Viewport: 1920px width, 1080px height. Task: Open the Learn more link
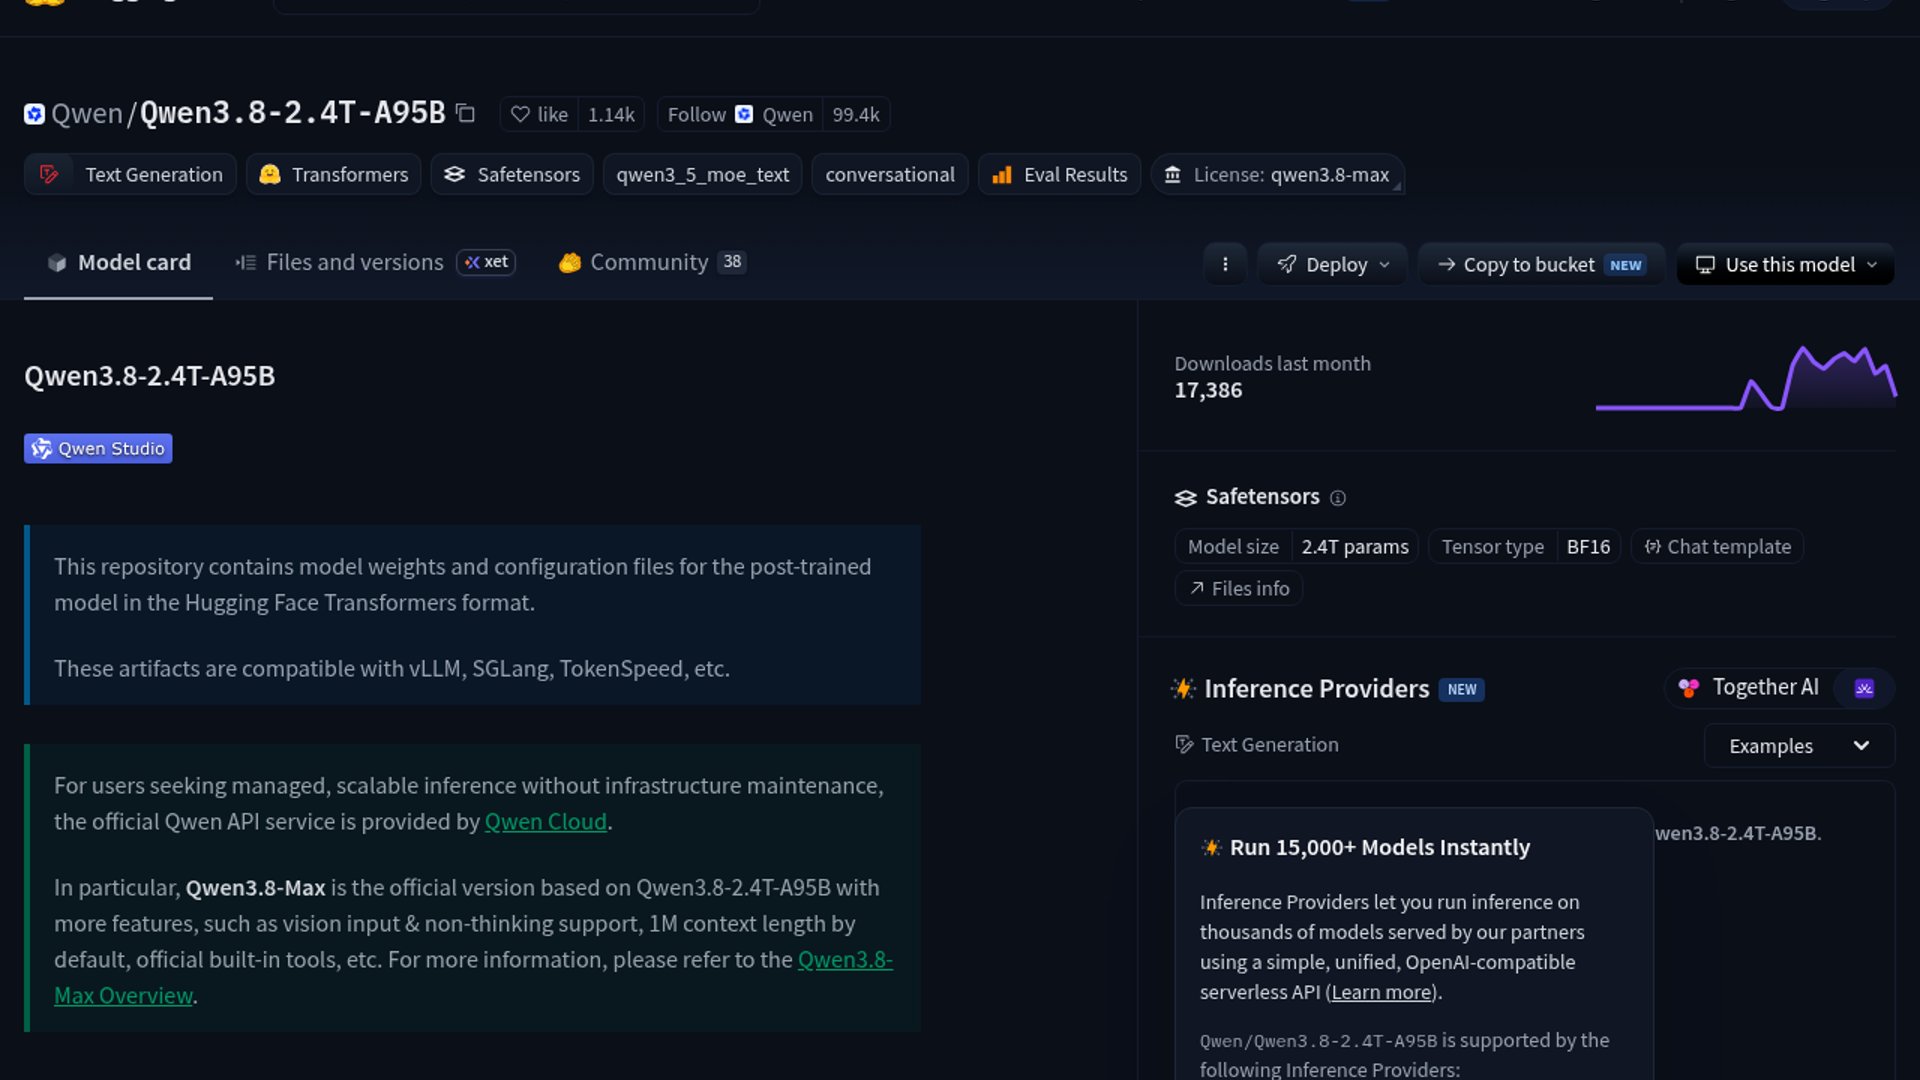click(x=1382, y=992)
